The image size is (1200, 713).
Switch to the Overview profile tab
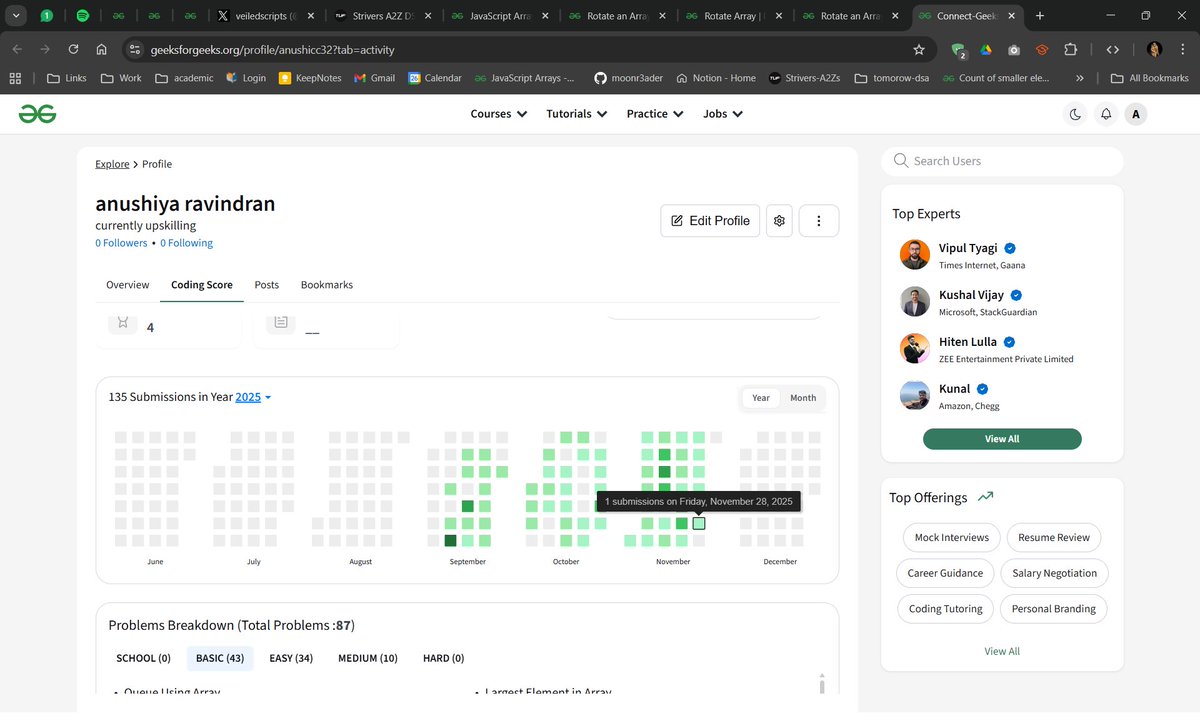tap(128, 285)
